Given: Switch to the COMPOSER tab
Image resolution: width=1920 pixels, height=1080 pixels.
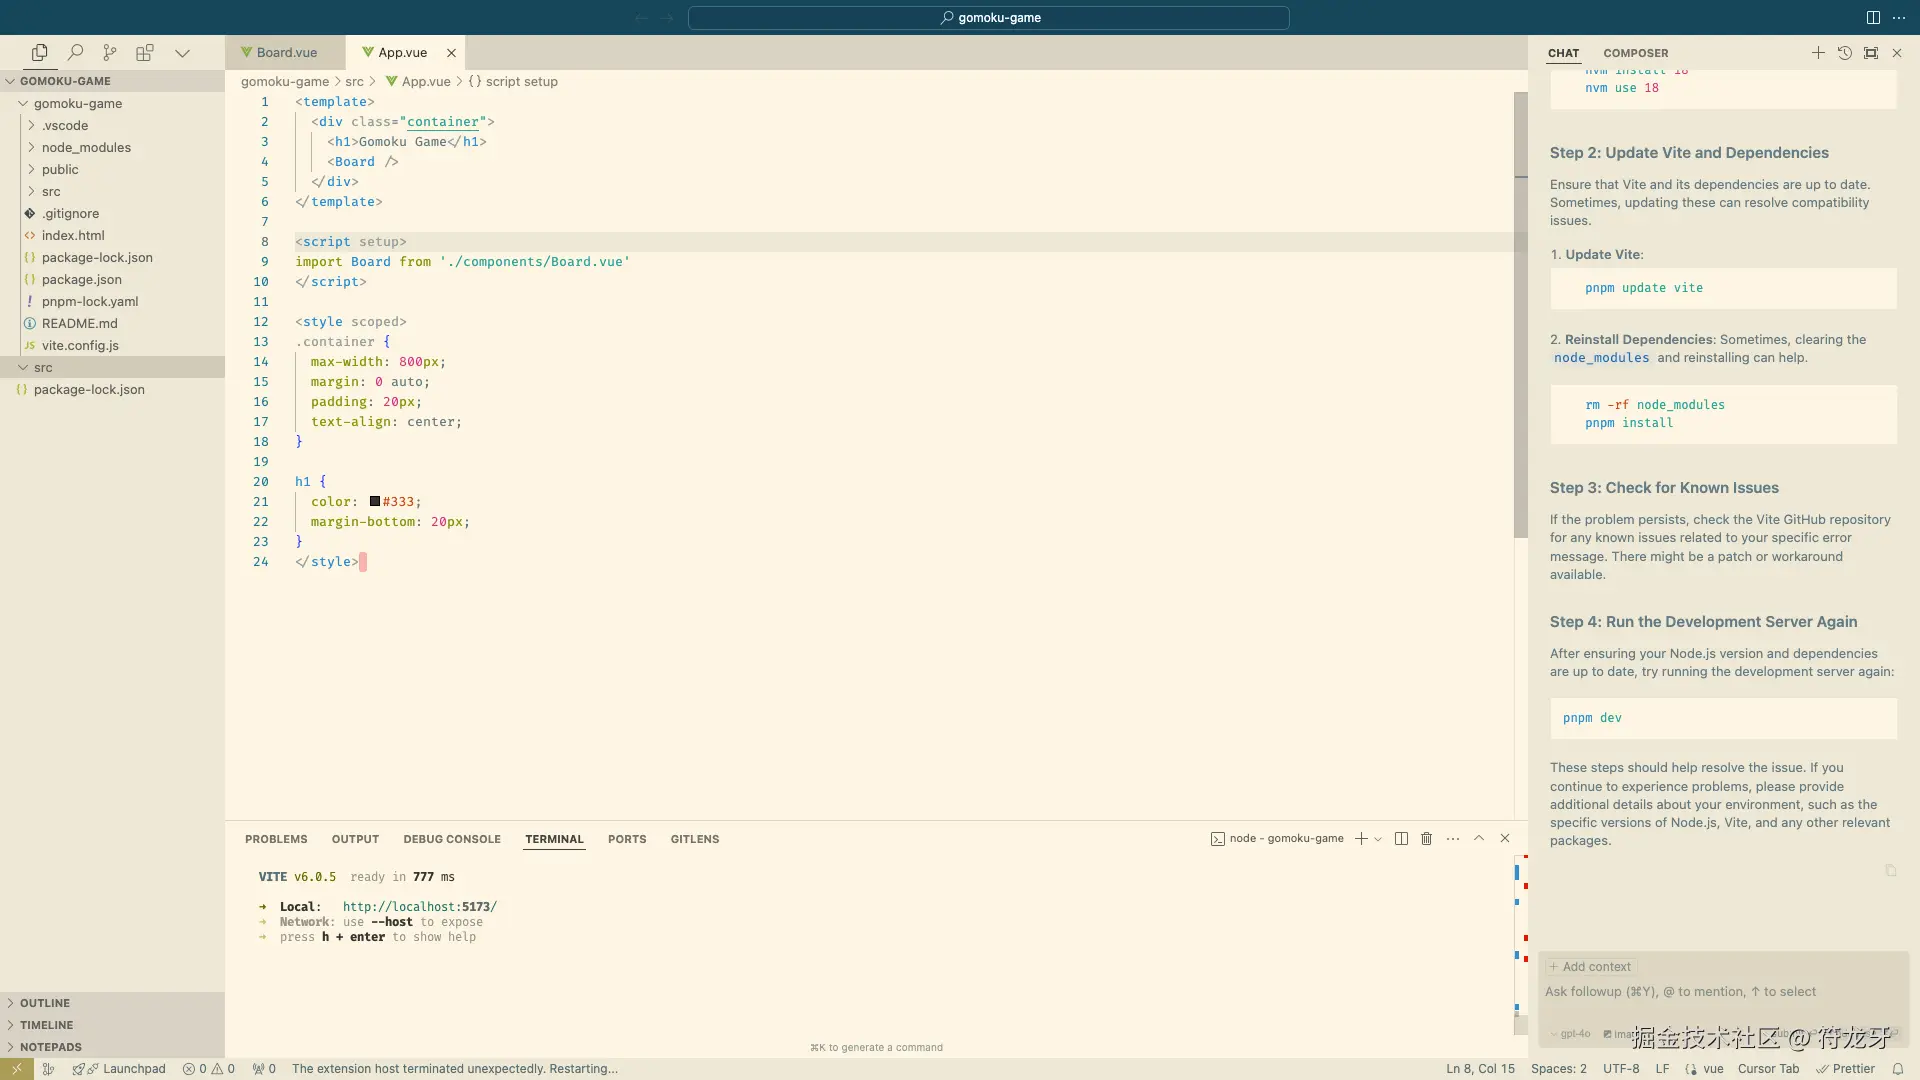Looking at the screenshot, I should coord(1635,53).
